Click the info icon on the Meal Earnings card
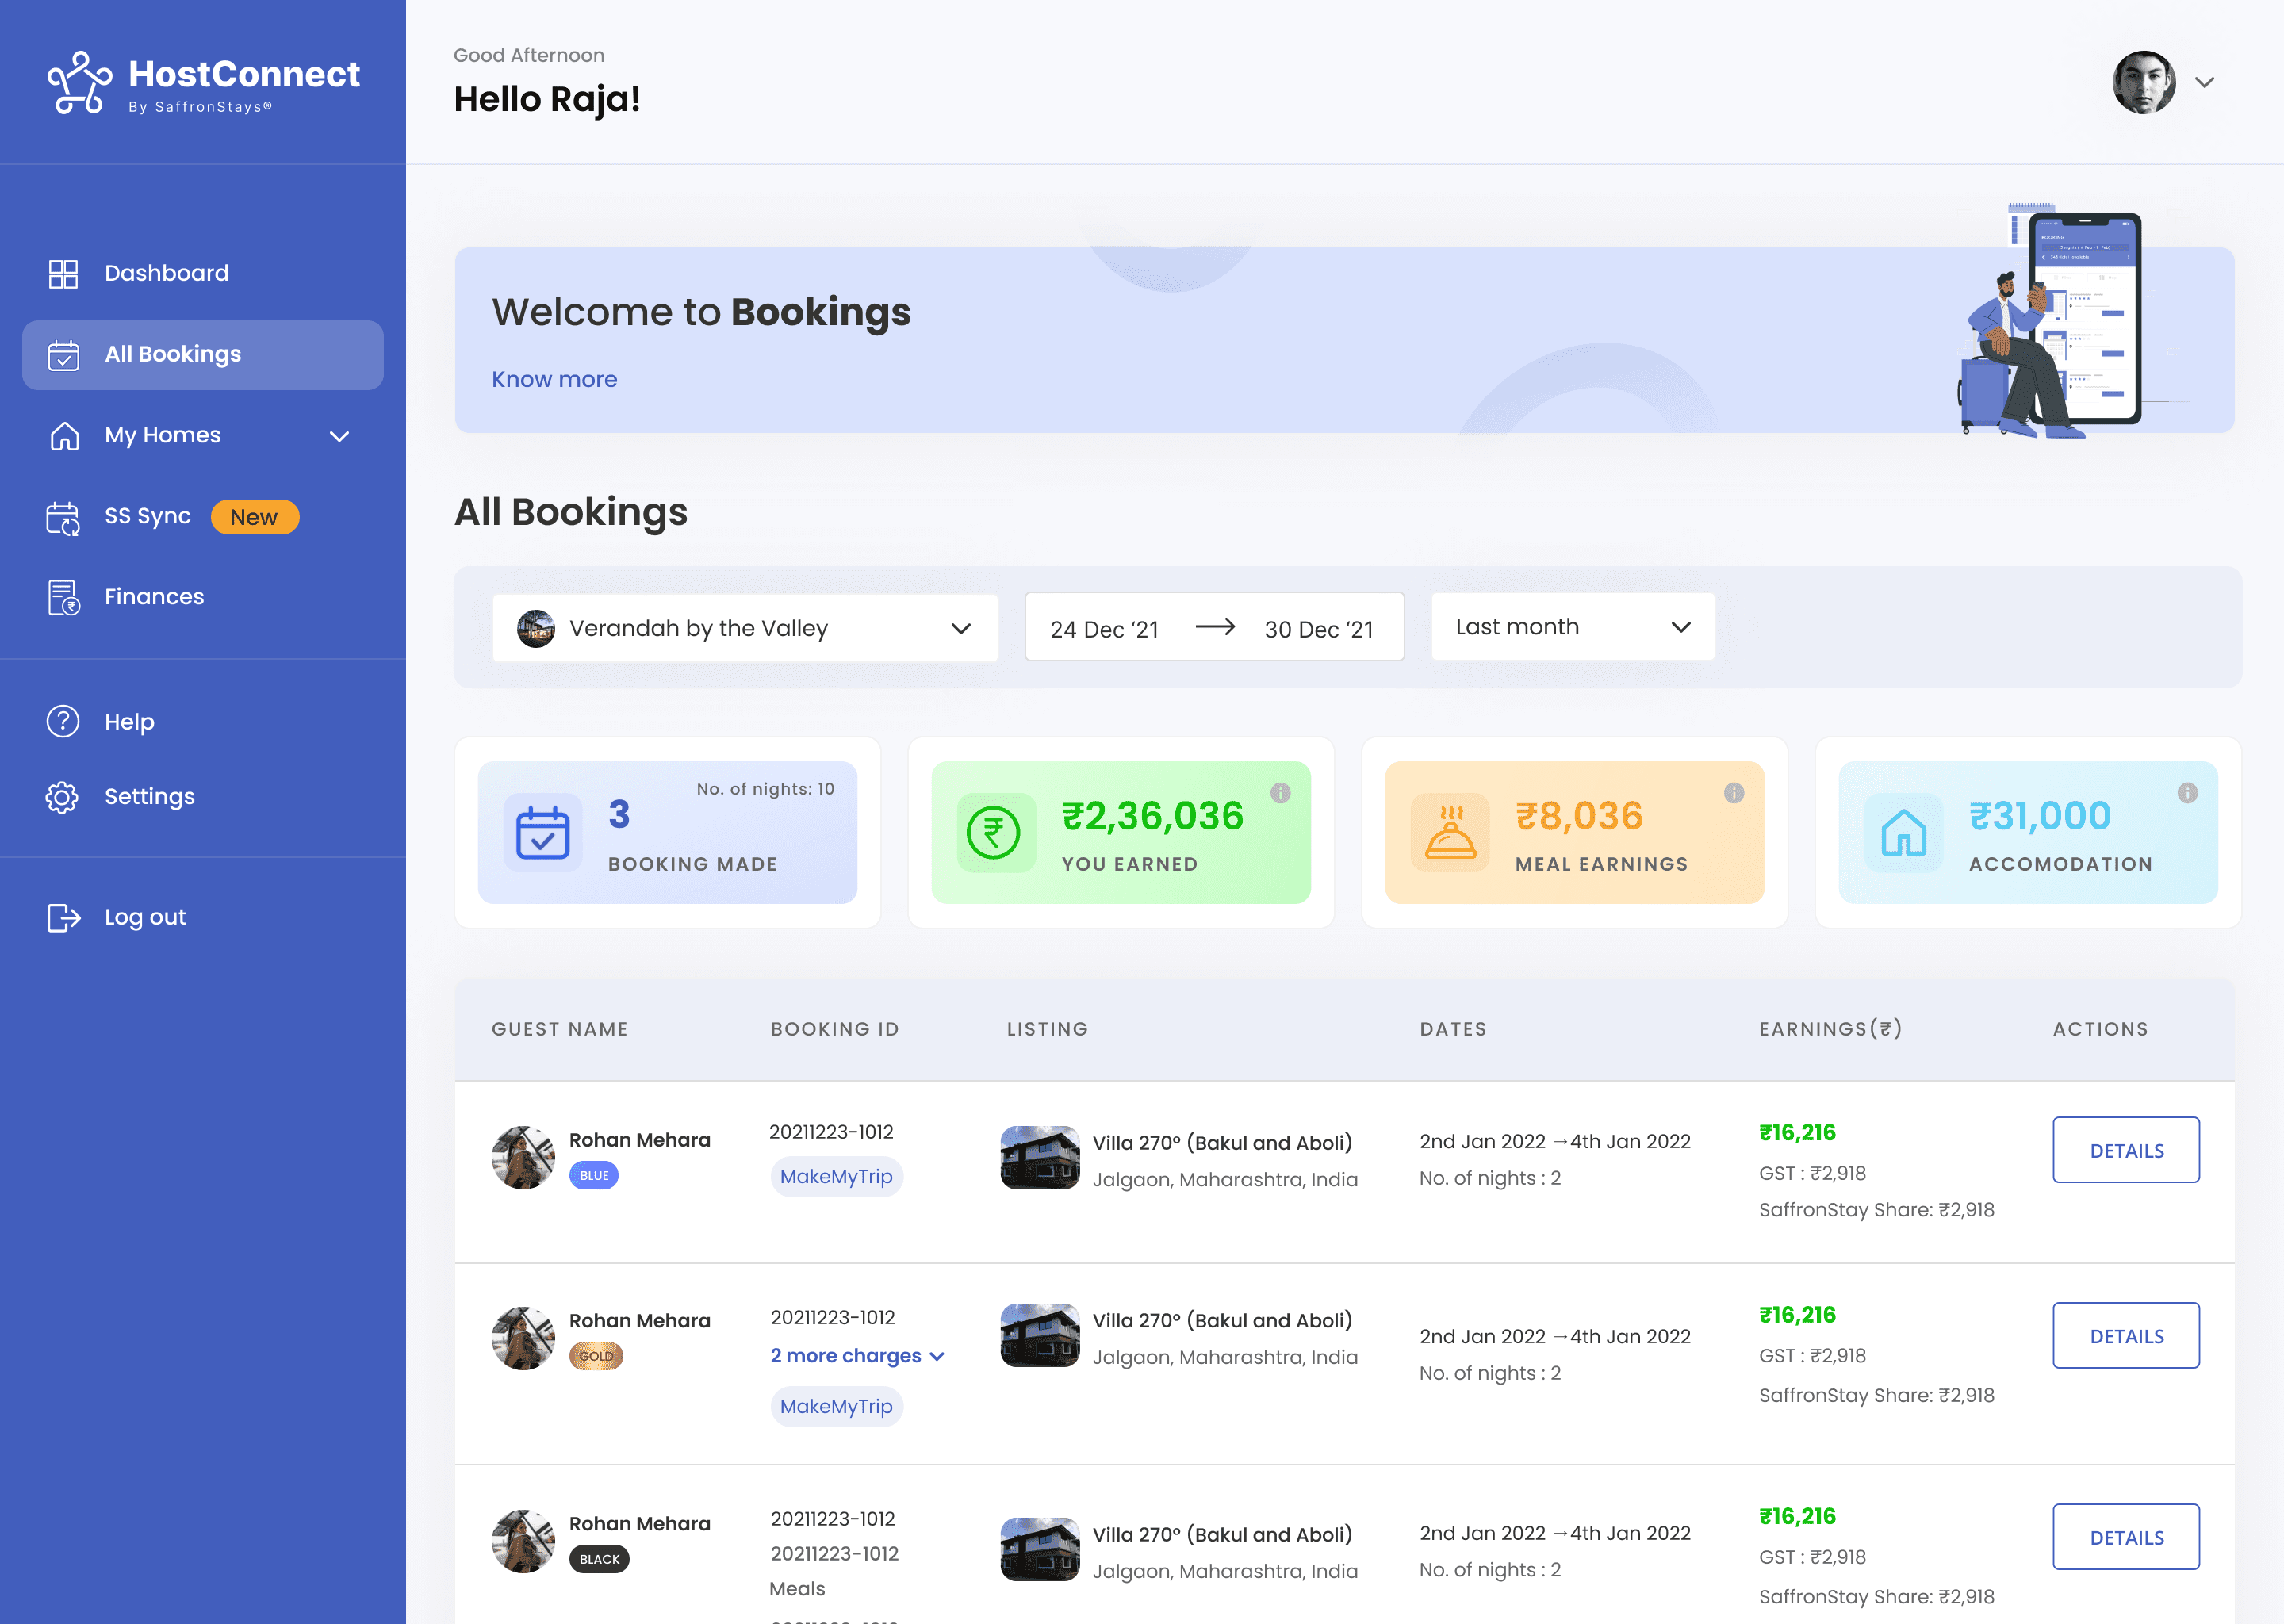The height and width of the screenshot is (1624, 2284). click(1733, 792)
